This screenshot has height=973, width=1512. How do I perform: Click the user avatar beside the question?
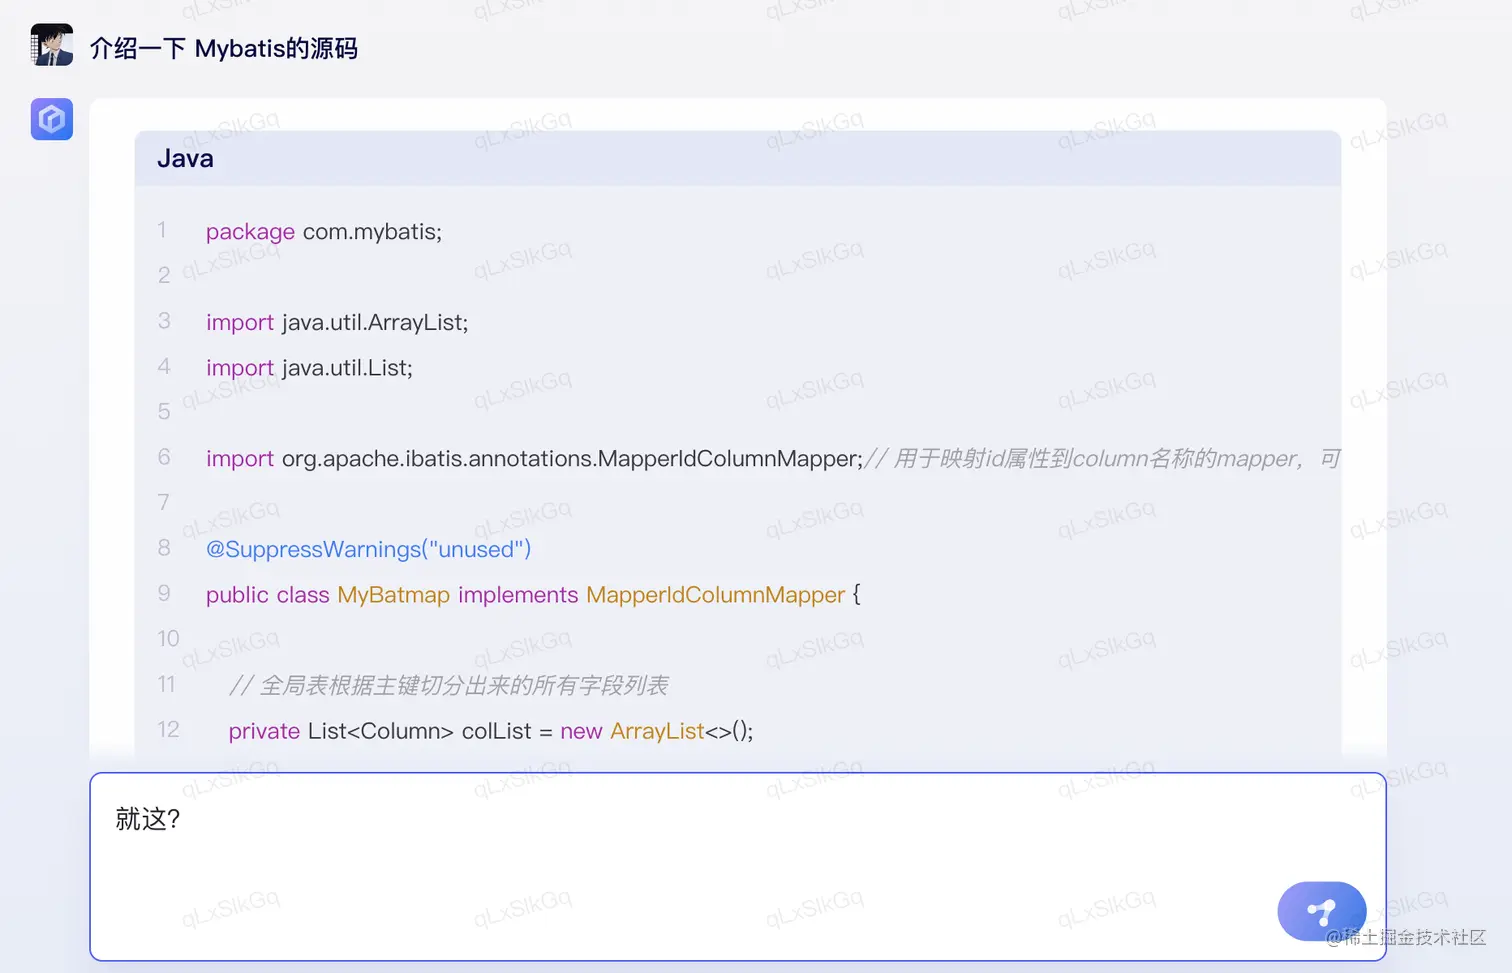pos(51,45)
